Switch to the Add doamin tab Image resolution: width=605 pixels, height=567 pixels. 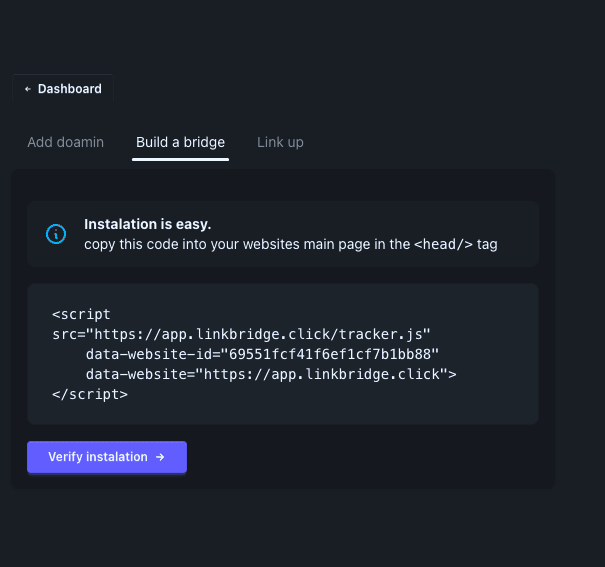click(x=65, y=142)
